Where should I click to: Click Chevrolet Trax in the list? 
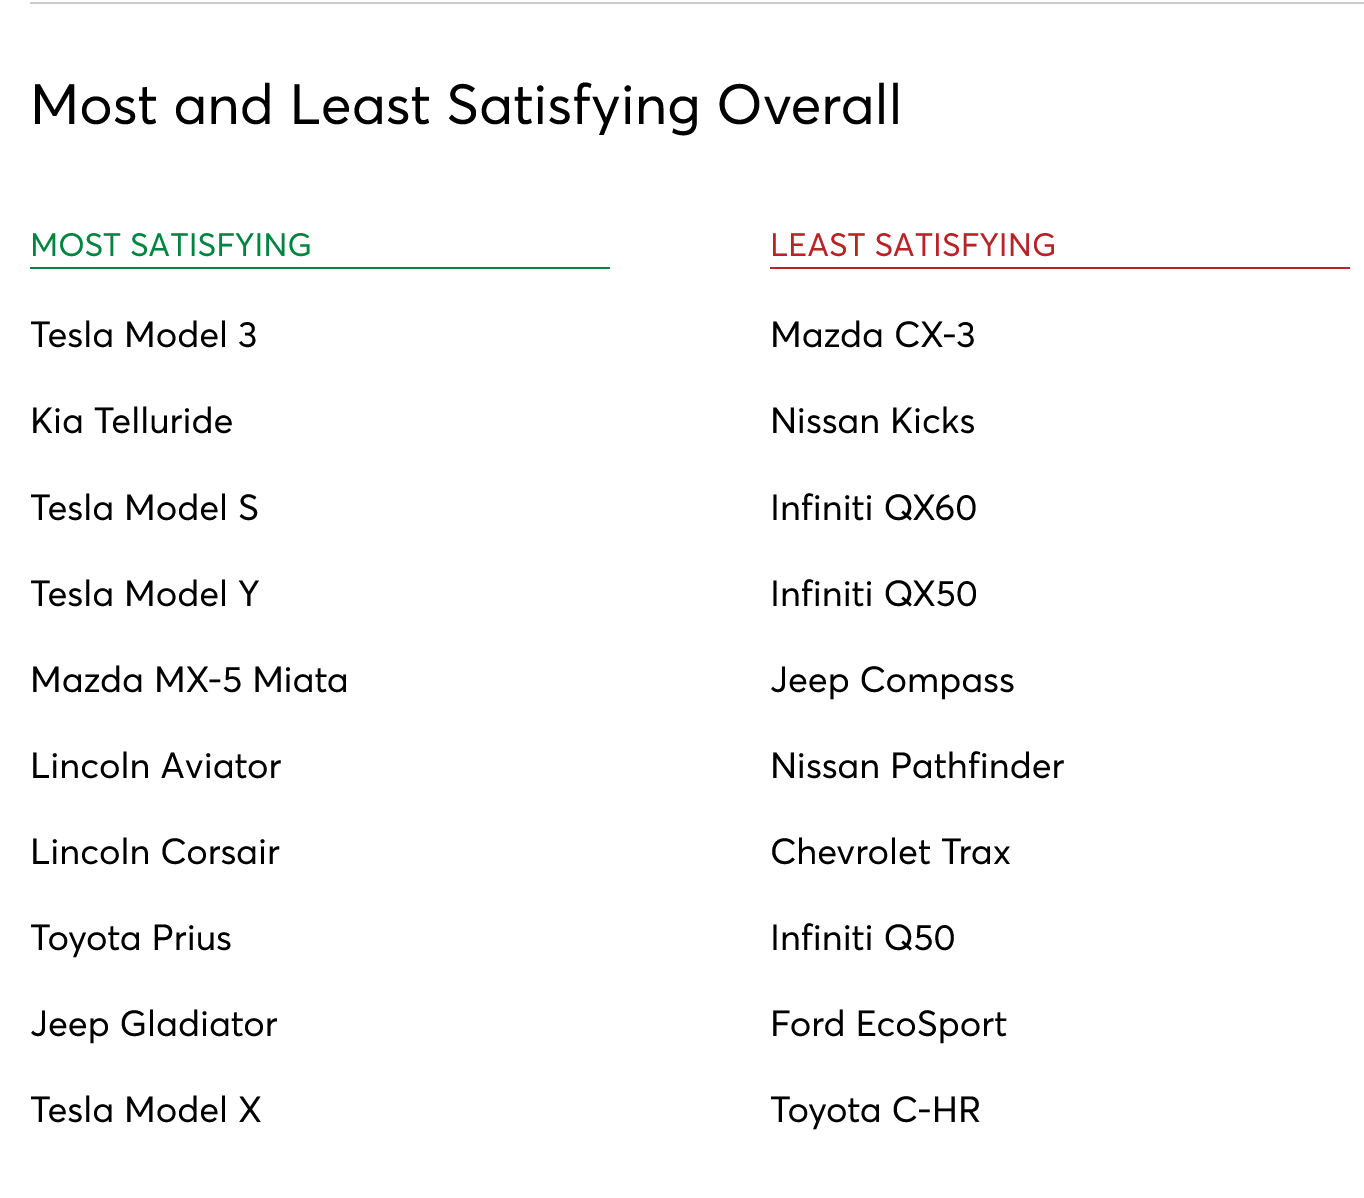891,852
